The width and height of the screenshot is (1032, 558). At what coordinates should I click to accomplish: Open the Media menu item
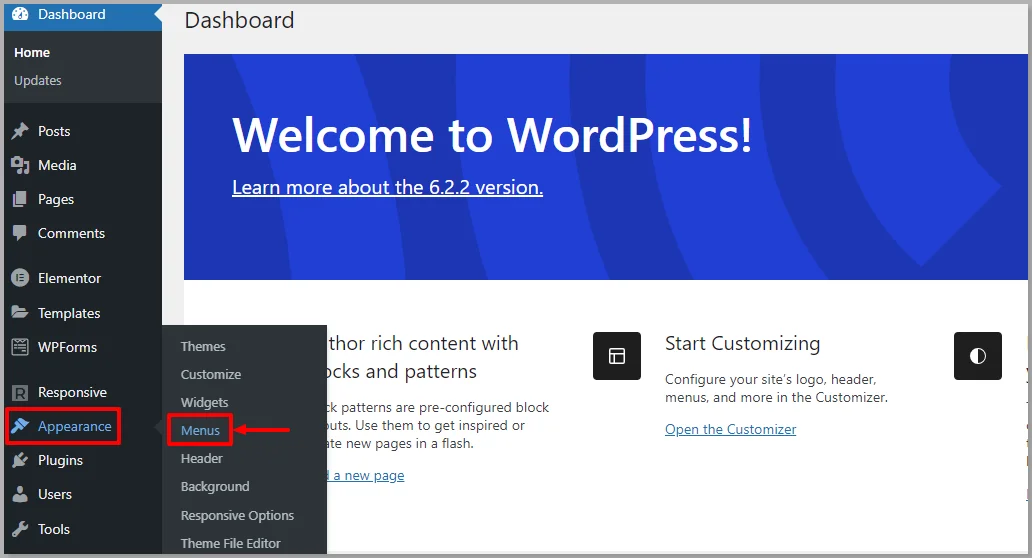click(57, 165)
